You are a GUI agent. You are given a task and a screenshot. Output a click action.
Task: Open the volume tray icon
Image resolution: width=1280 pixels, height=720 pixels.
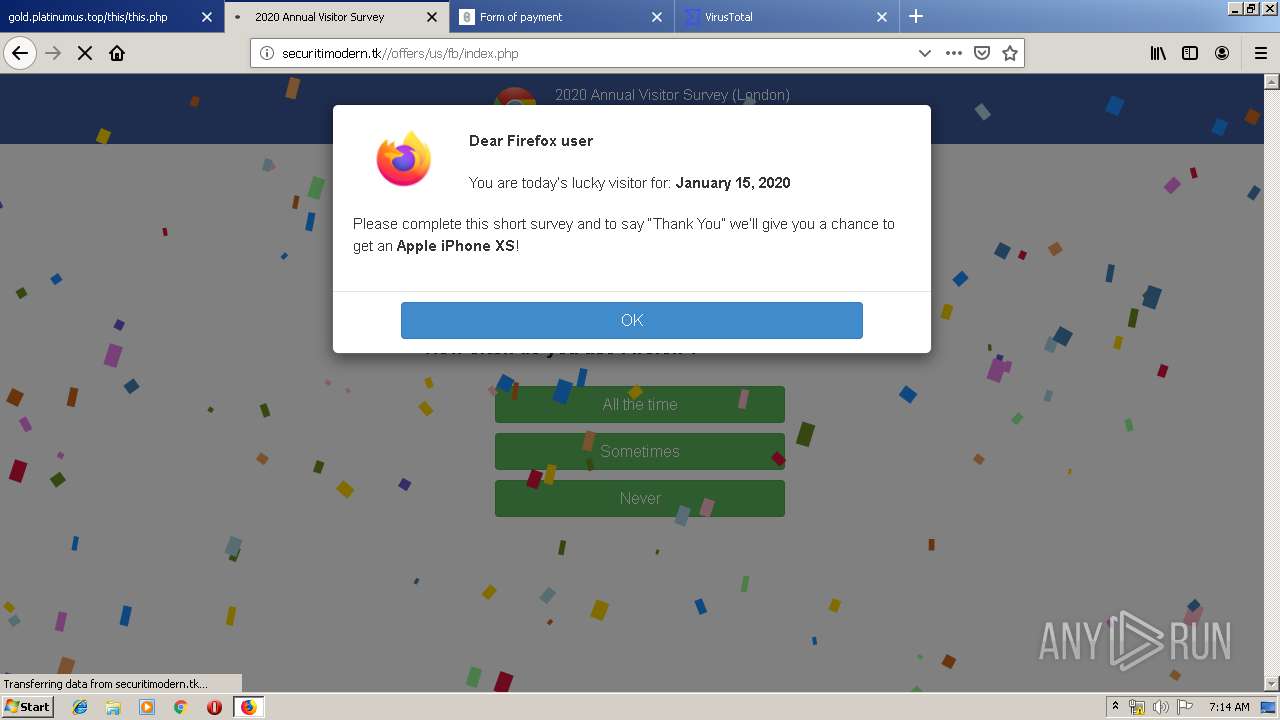coord(1161,707)
